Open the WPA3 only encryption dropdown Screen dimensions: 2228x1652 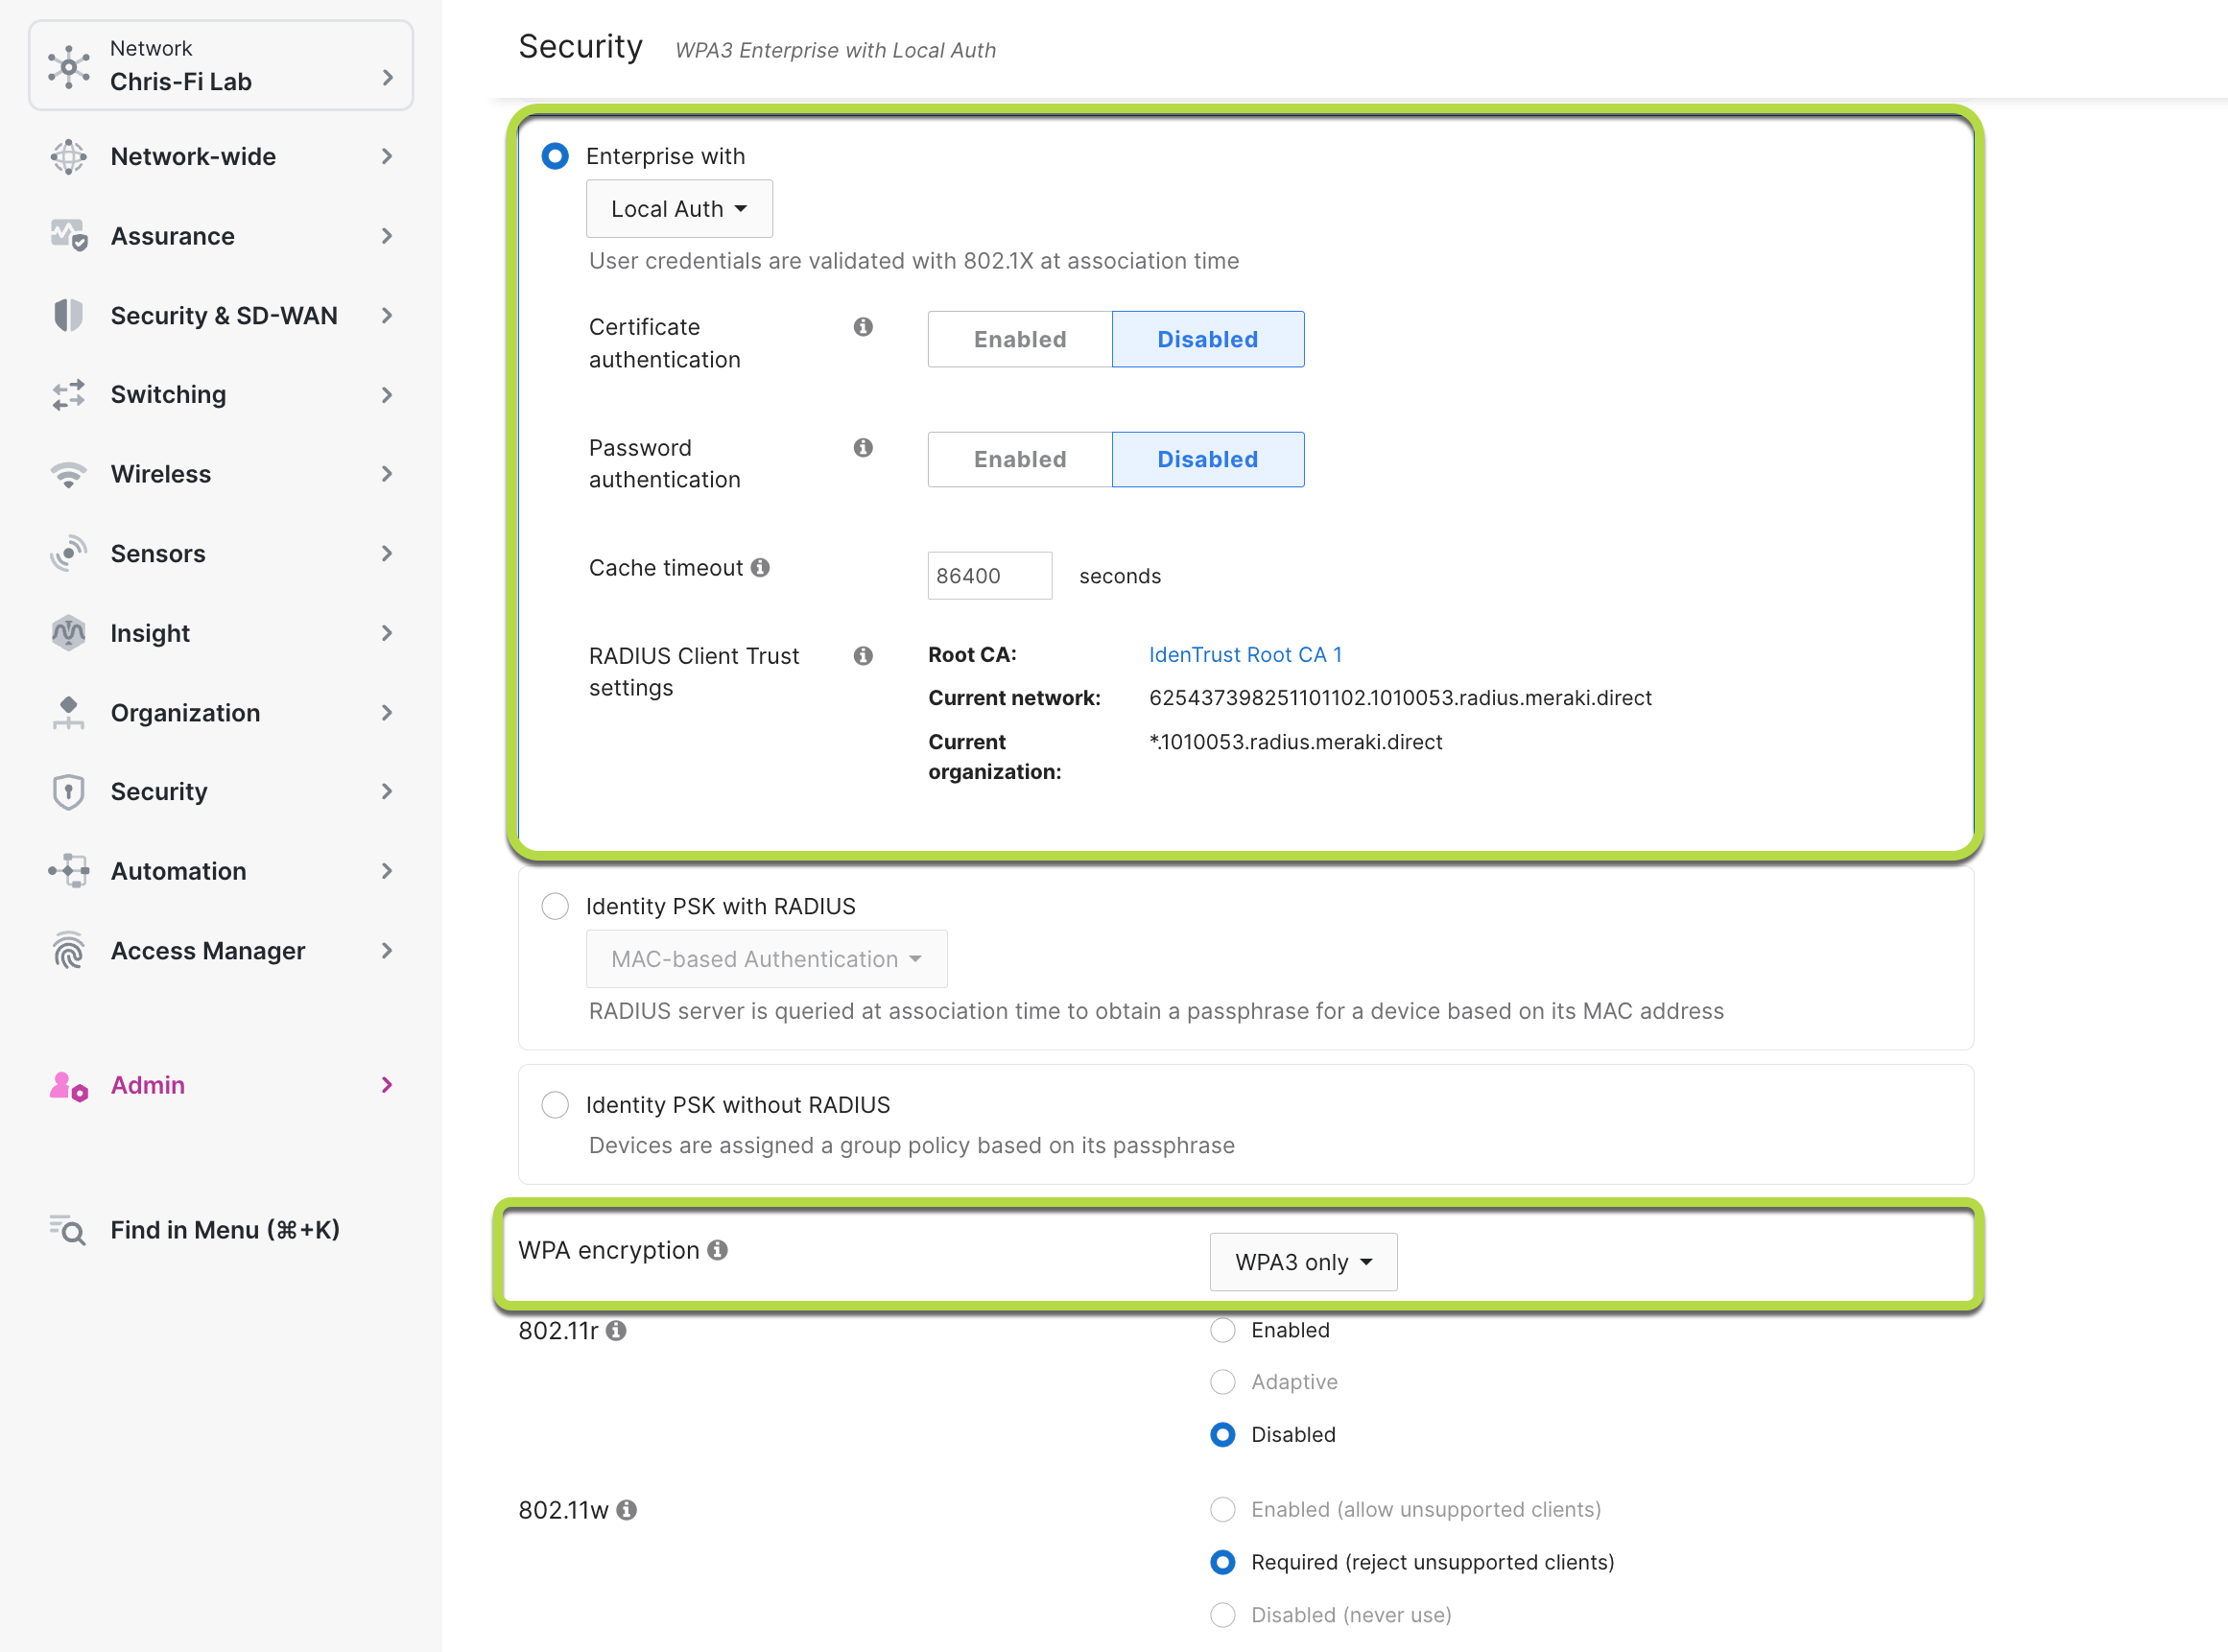(1303, 1262)
